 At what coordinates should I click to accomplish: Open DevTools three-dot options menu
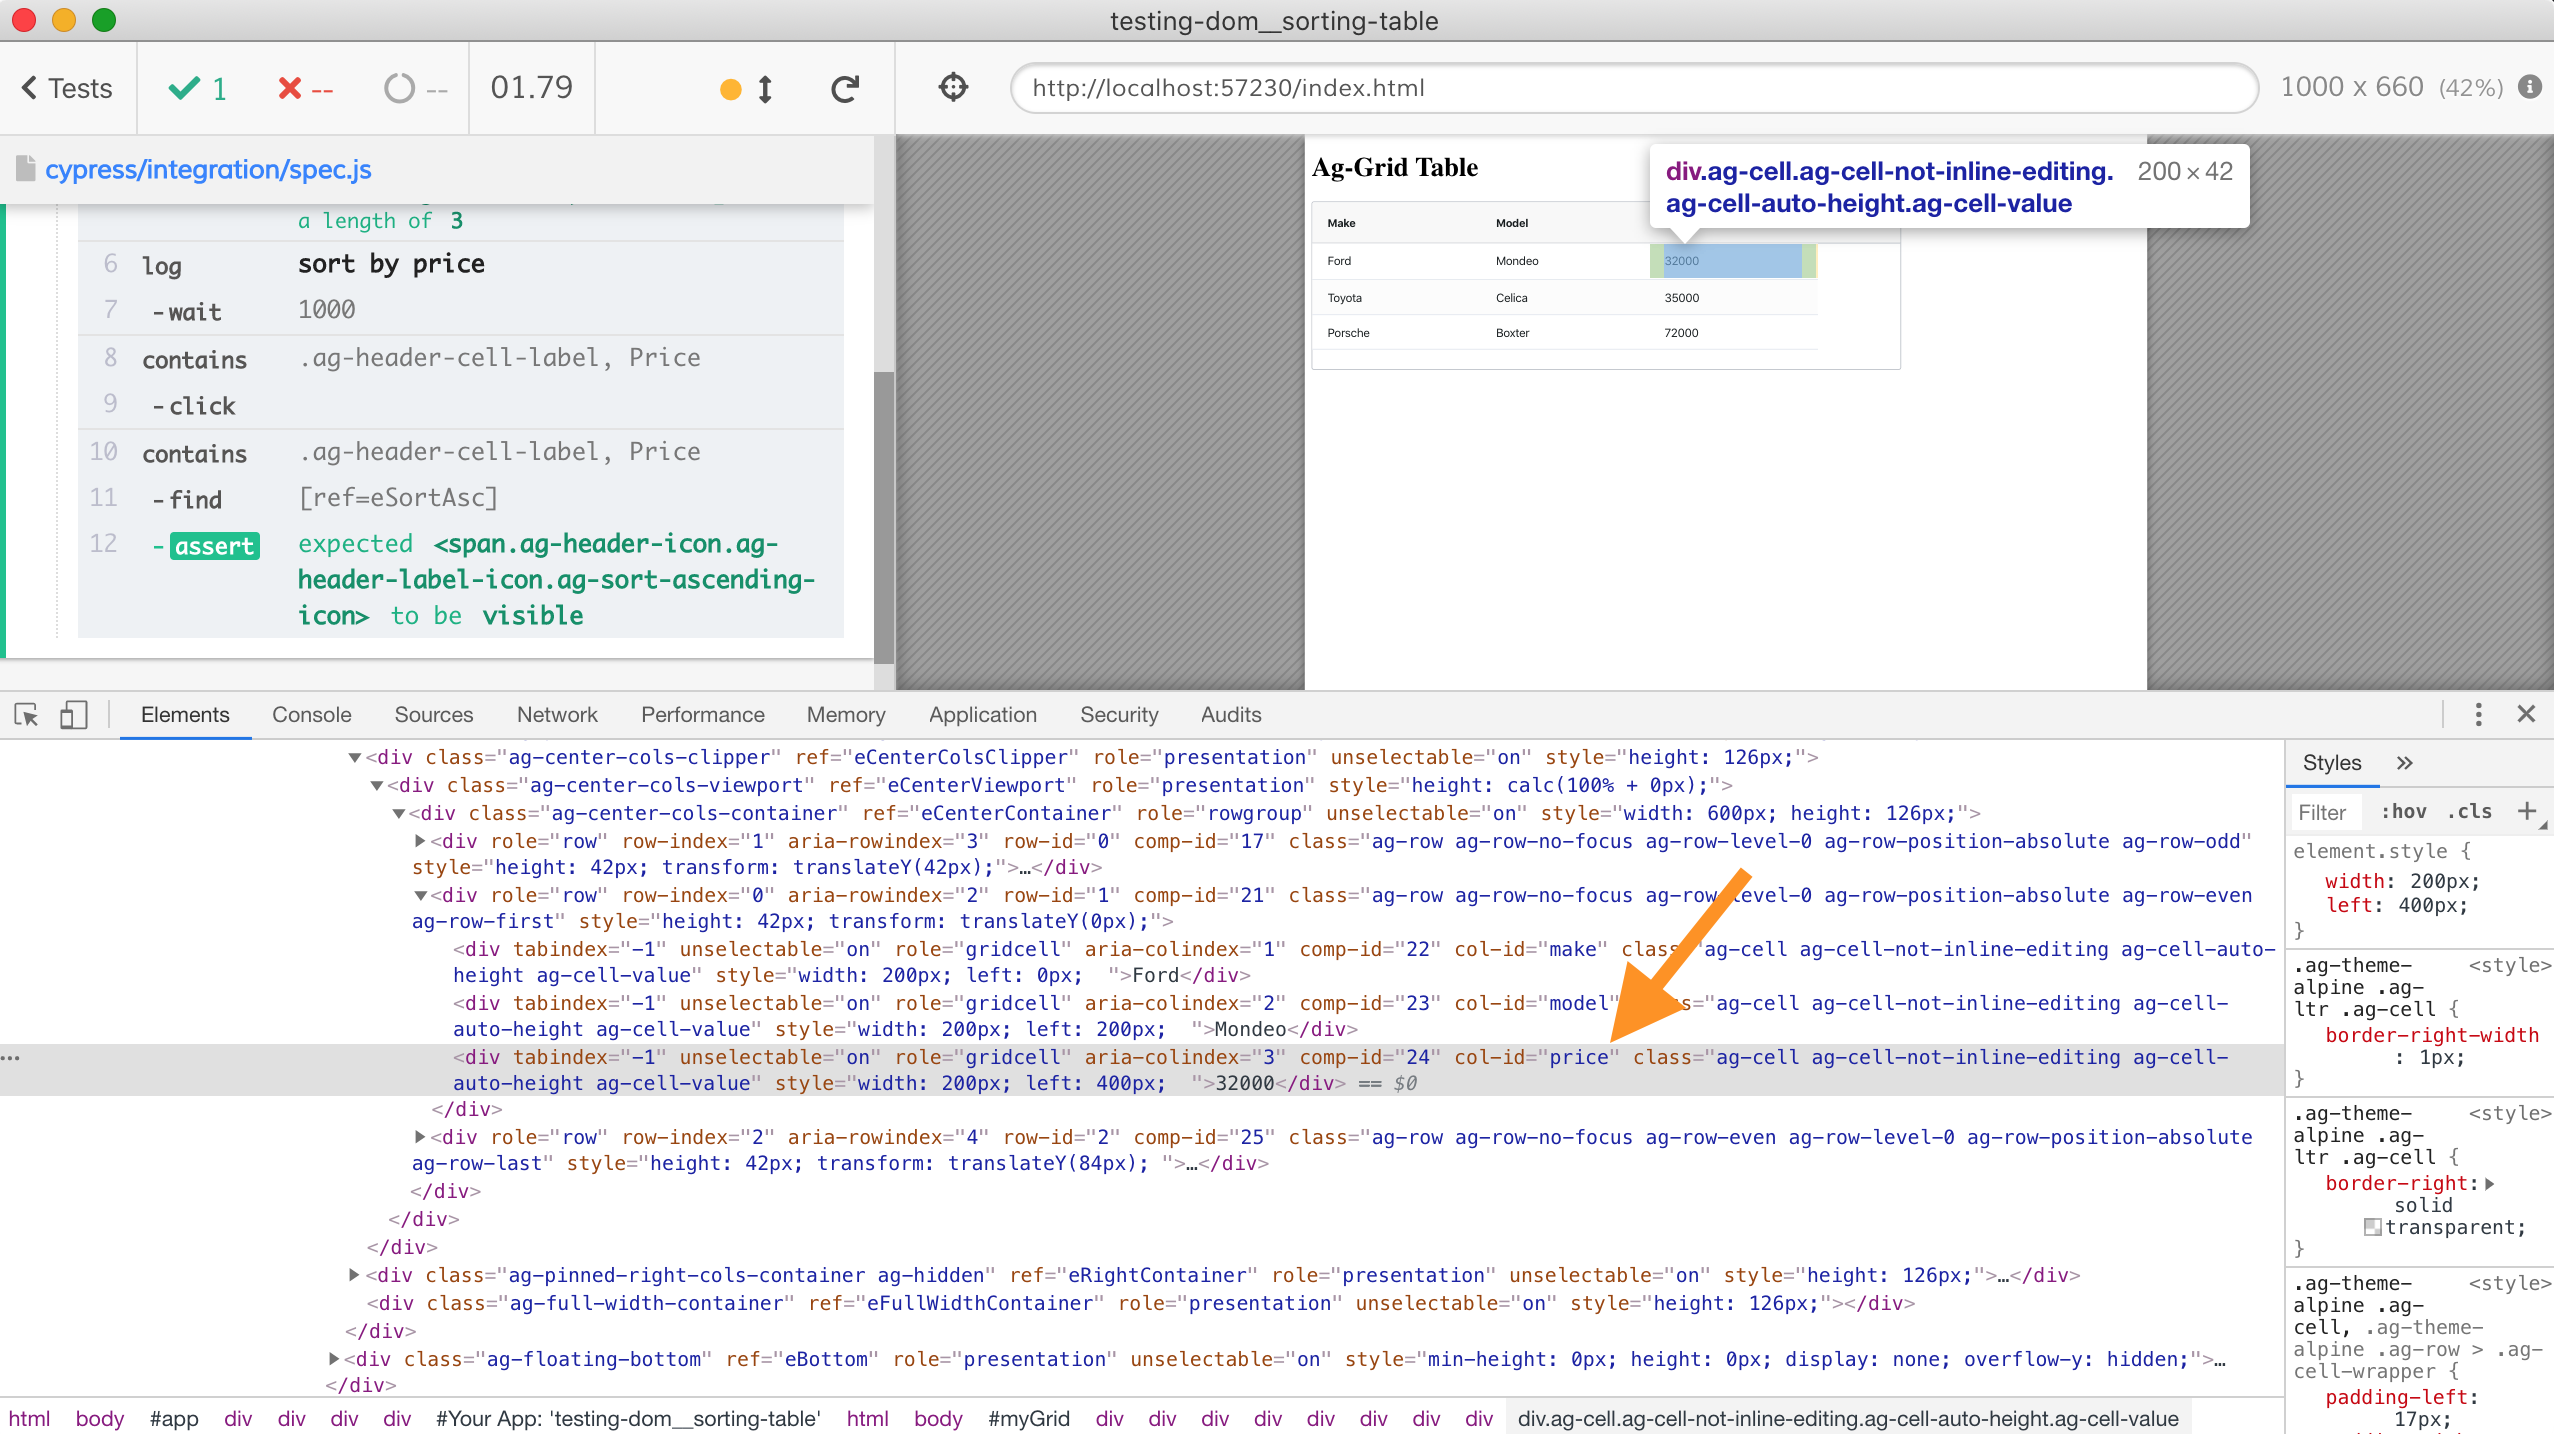click(x=2478, y=714)
